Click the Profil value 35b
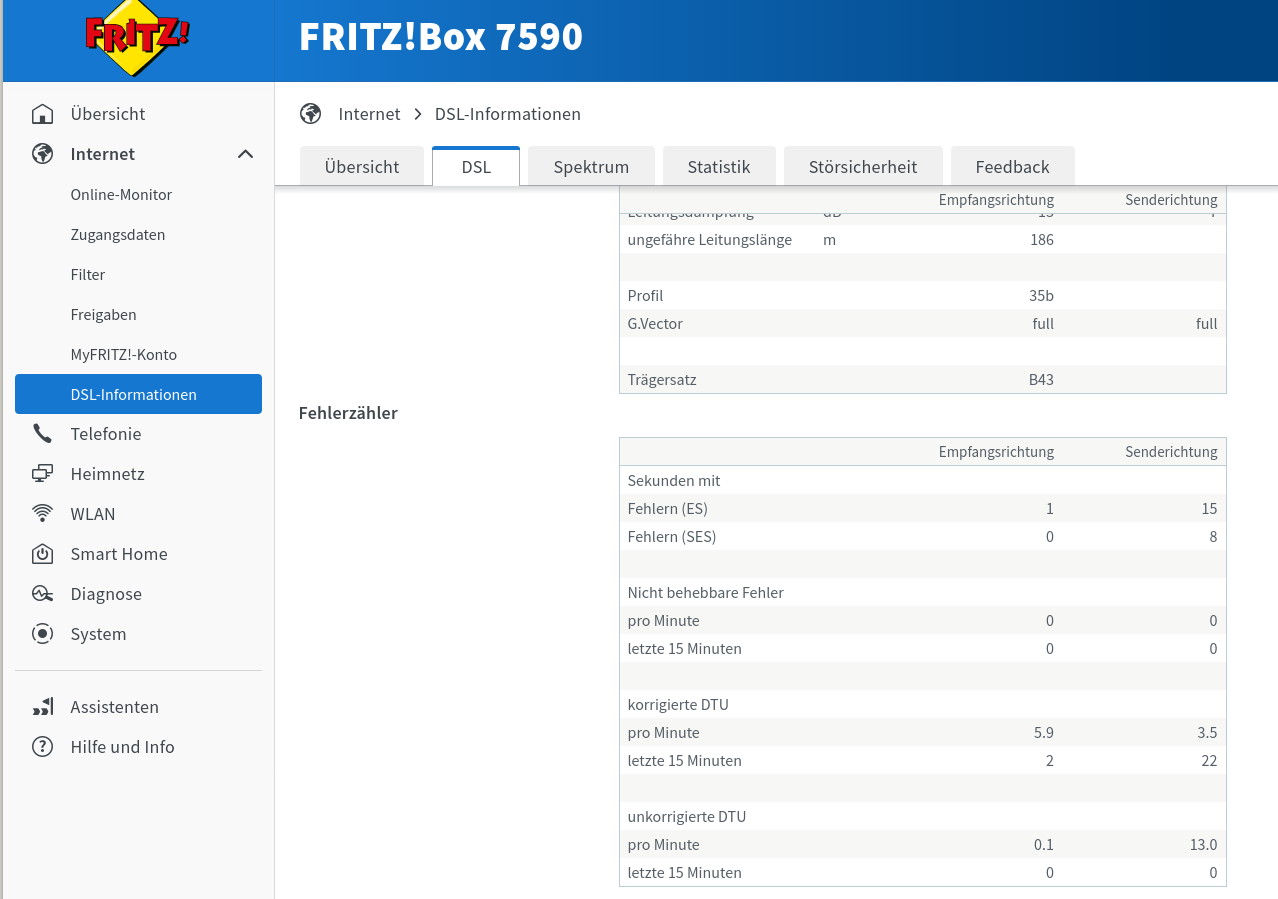Image resolution: width=1278 pixels, height=899 pixels. coord(1042,296)
